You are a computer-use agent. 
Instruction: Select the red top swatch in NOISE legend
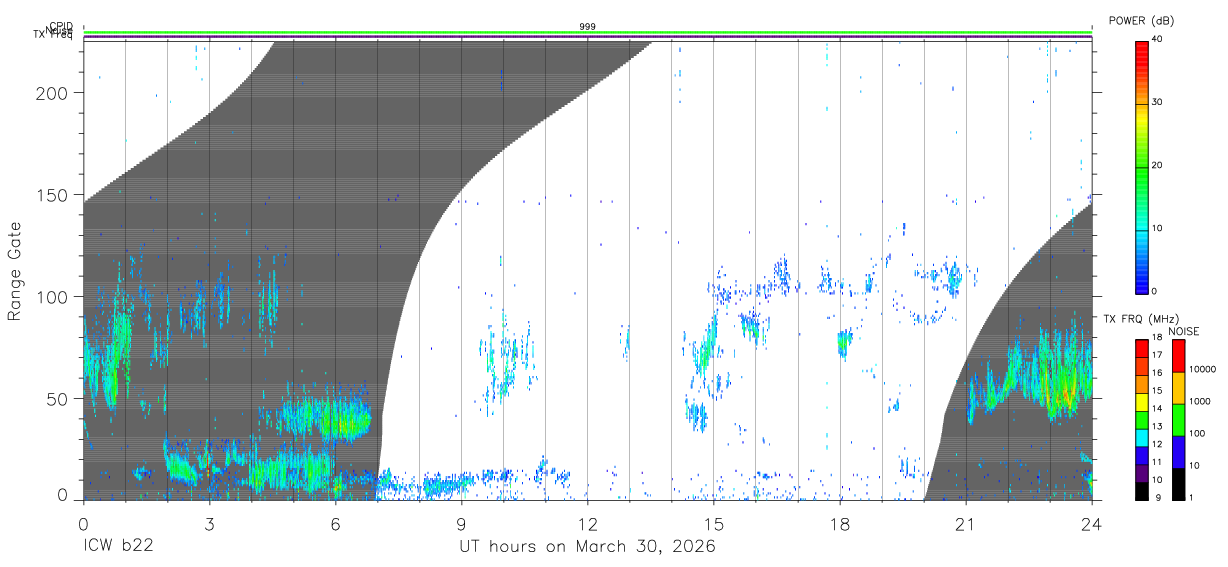point(1178,356)
